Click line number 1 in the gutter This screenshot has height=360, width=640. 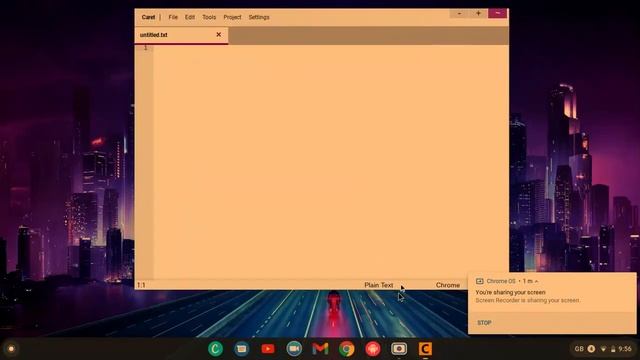click(145, 48)
